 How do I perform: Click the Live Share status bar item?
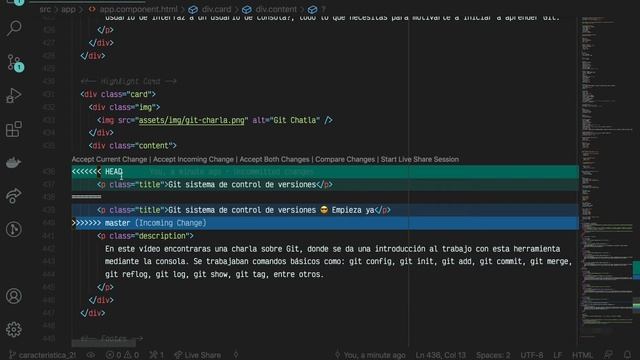pos(198,355)
